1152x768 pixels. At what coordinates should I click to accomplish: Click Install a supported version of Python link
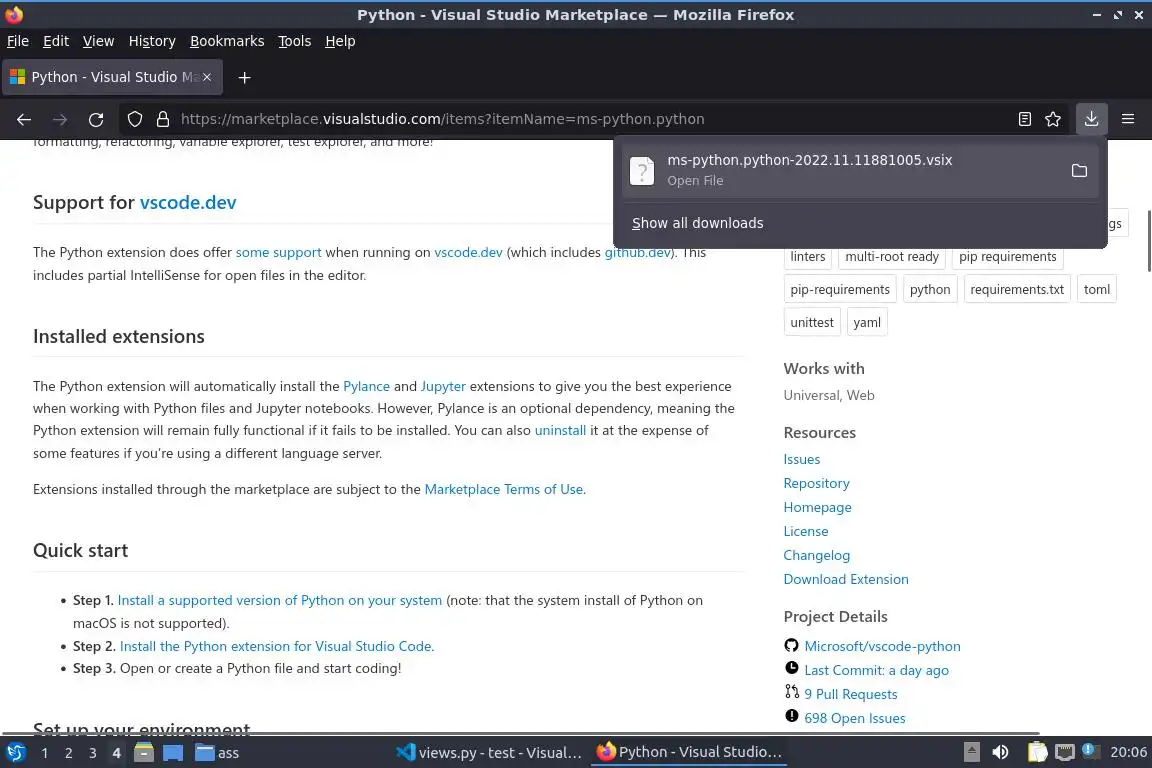pos(280,600)
